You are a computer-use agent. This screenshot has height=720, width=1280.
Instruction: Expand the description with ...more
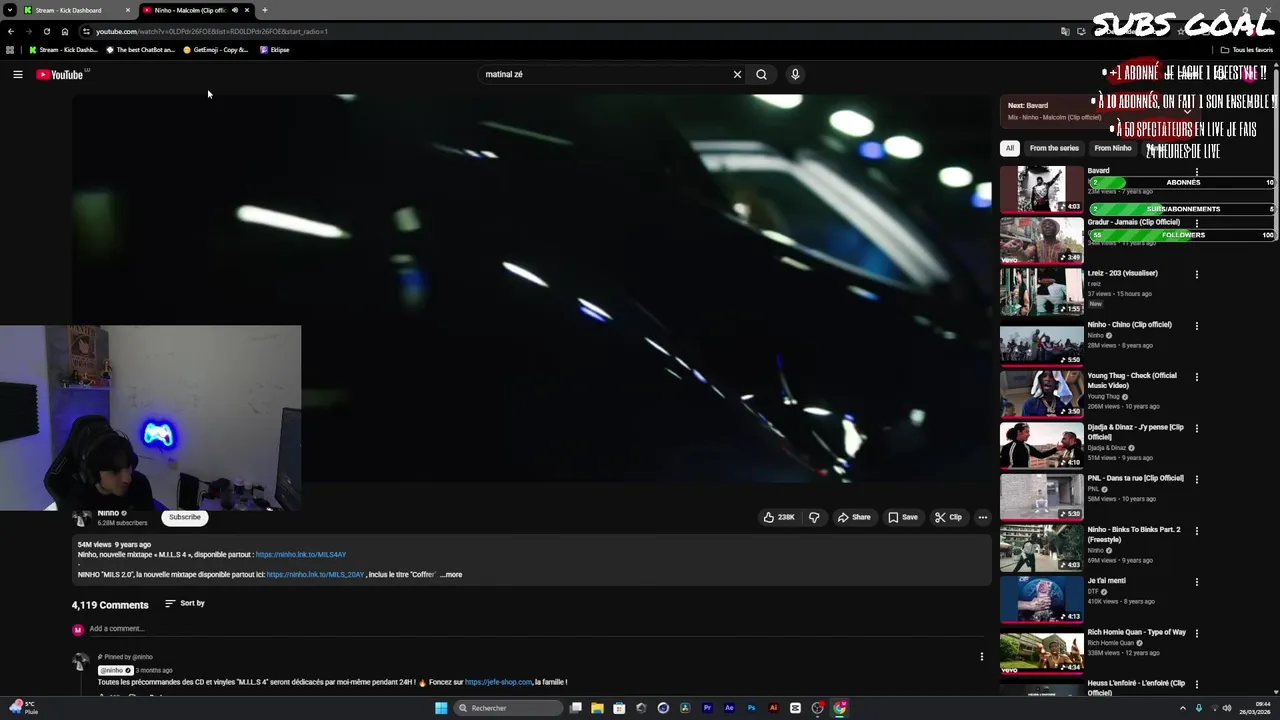click(451, 575)
